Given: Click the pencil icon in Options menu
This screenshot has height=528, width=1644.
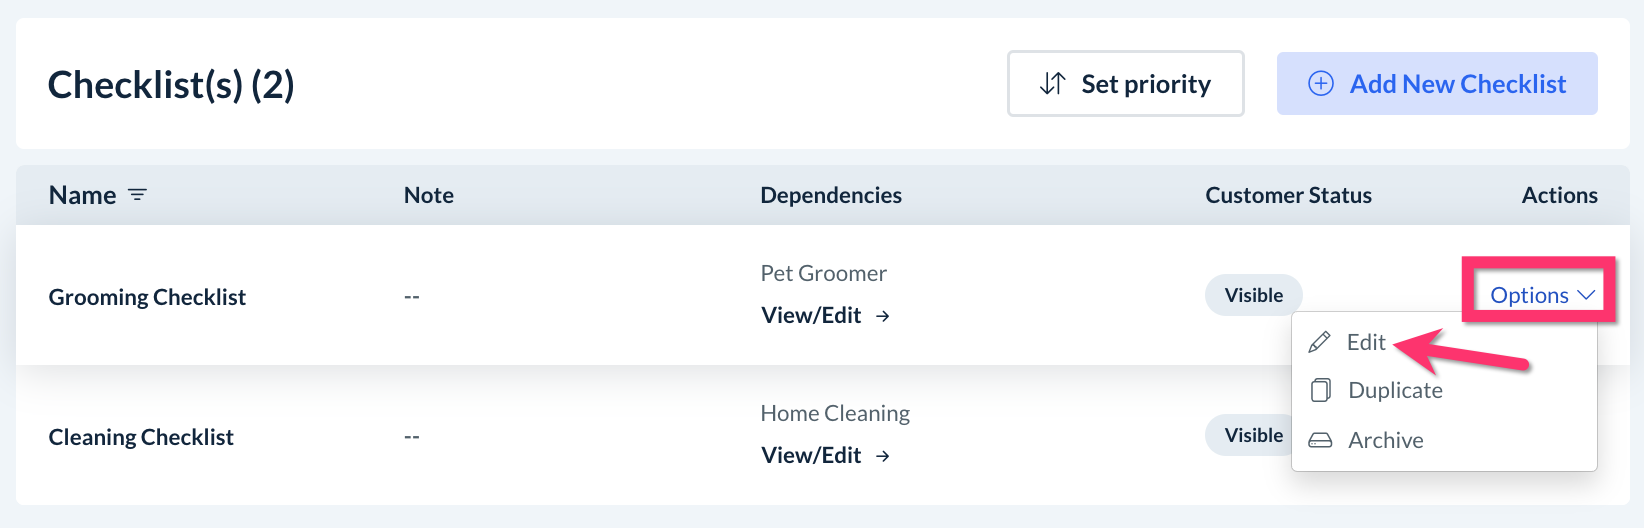Looking at the screenshot, I should point(1320,342).
